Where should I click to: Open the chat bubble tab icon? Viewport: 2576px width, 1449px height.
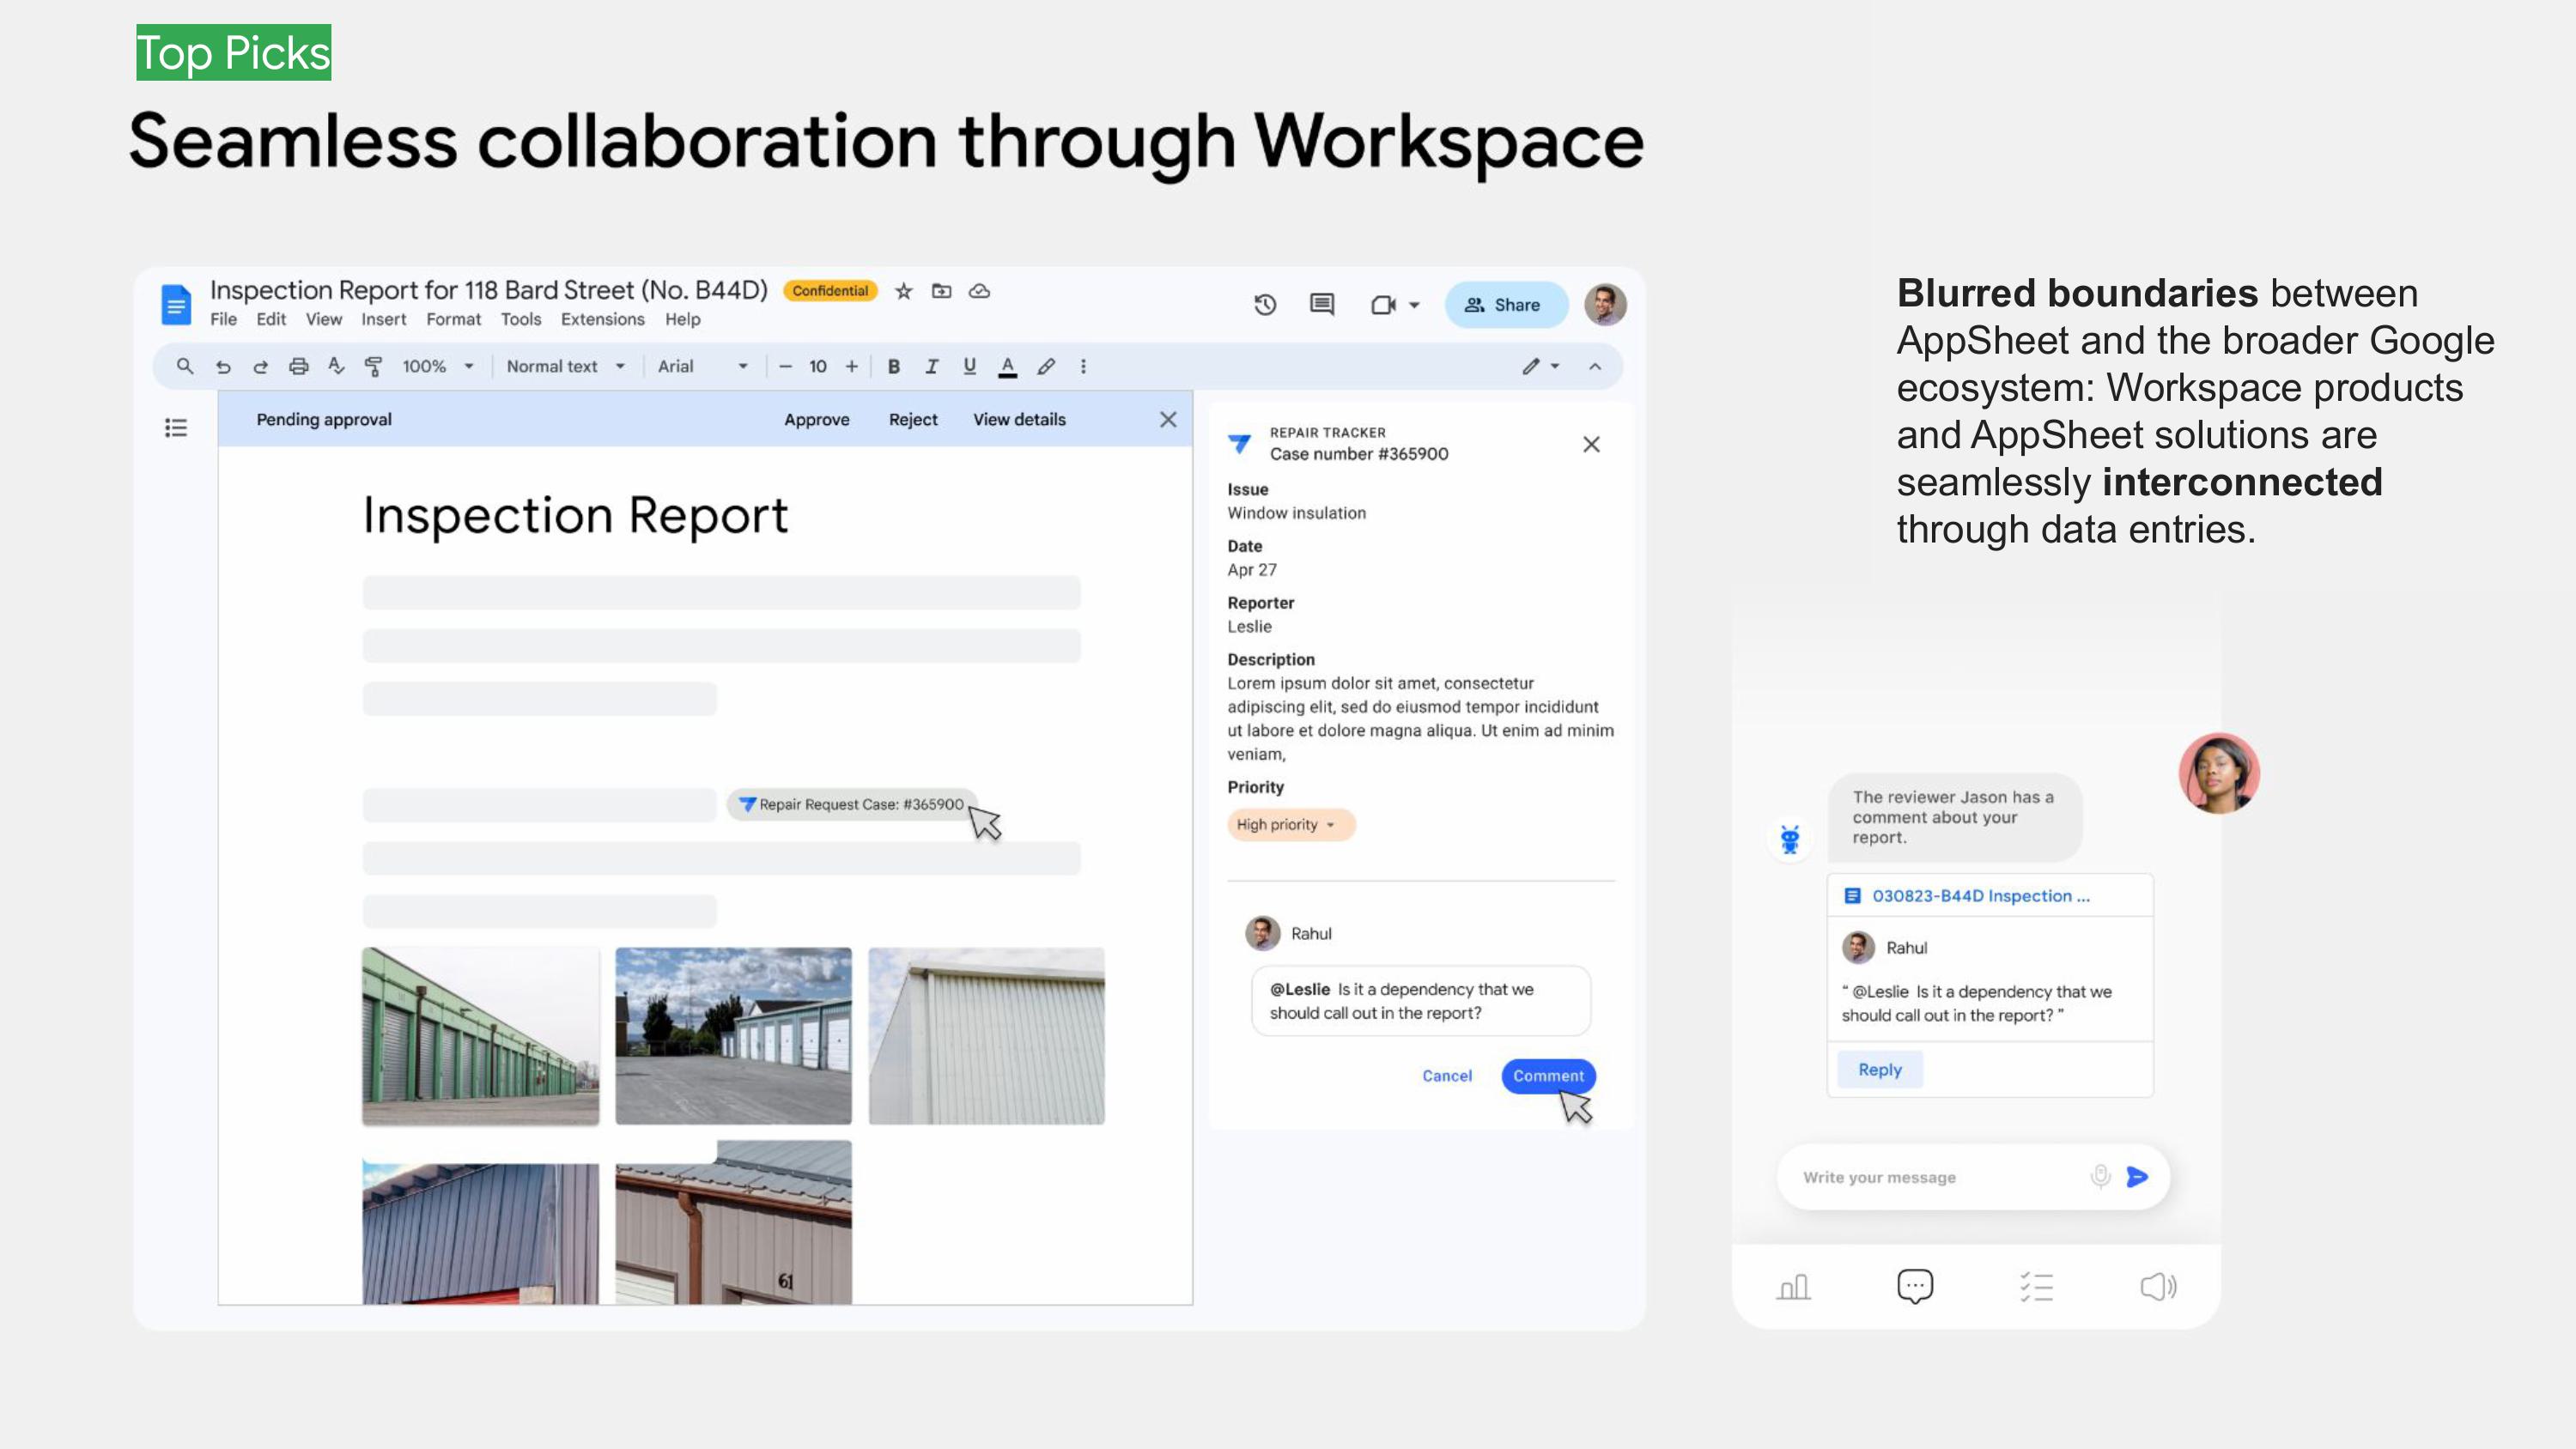[x=1915, y=1287]
